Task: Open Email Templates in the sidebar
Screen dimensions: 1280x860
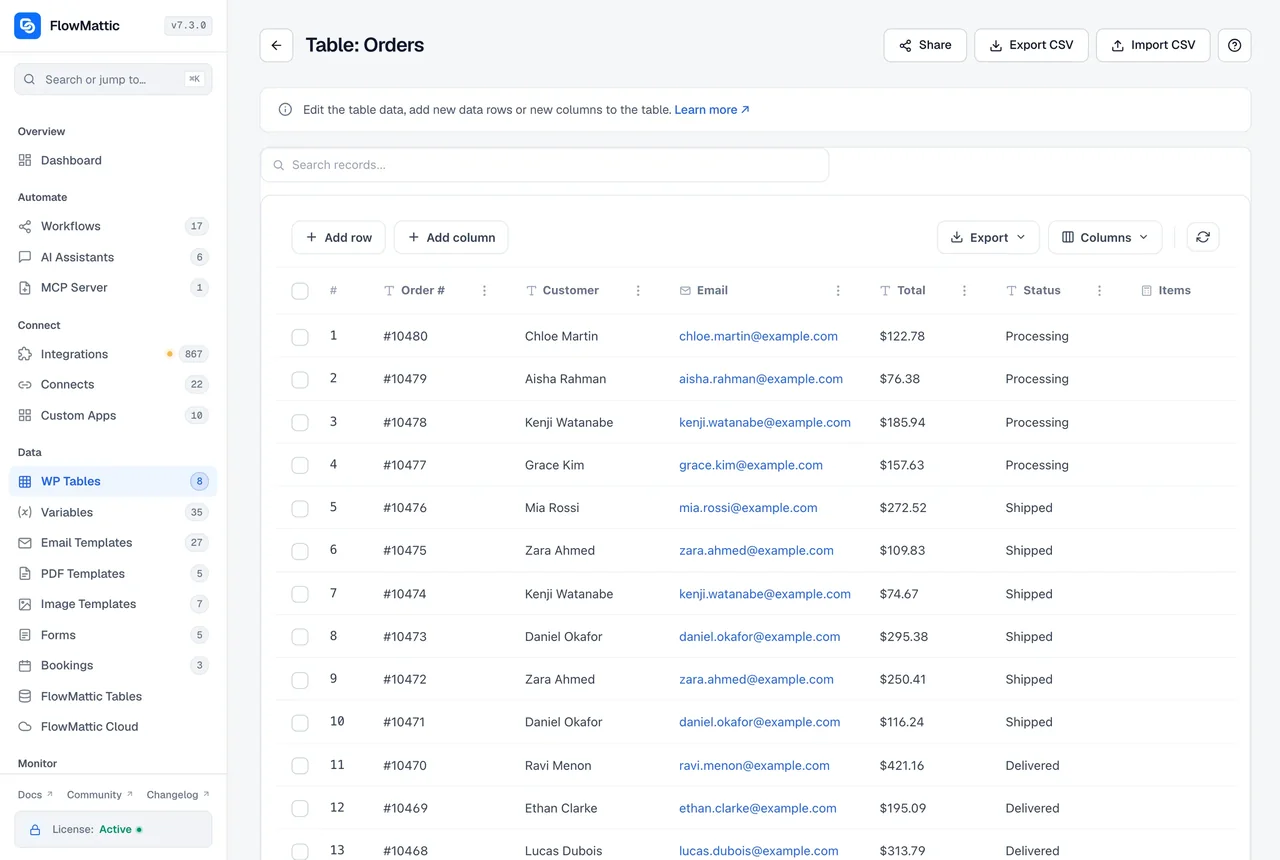Action: coord(113,542)
